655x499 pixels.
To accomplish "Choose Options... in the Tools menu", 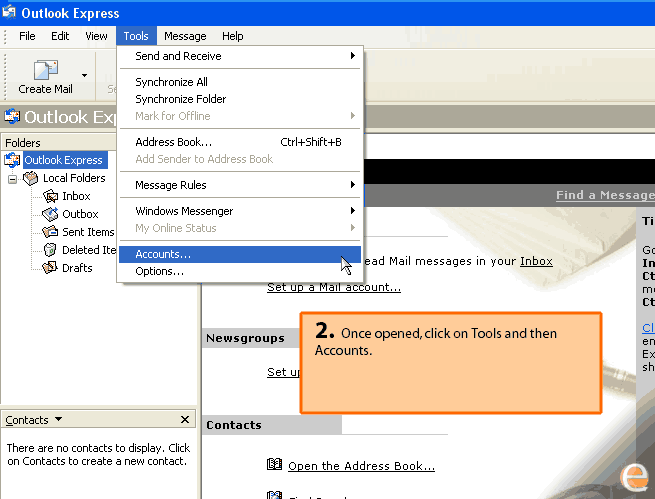I will (x=160, y=271).
